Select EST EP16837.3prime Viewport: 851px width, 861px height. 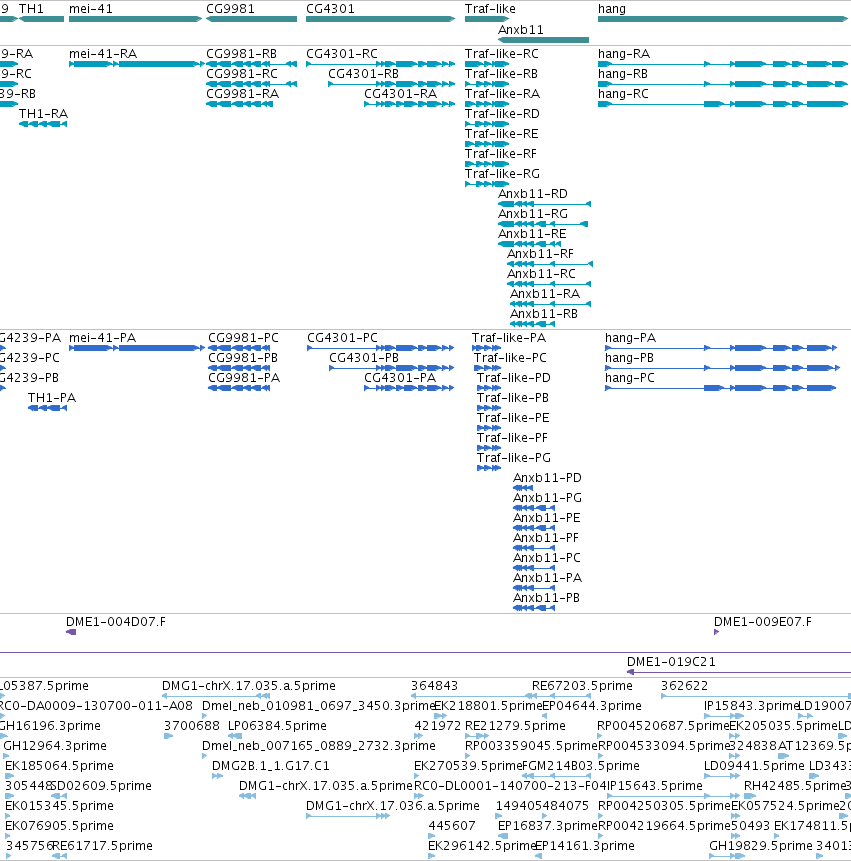tap(503, 836)
